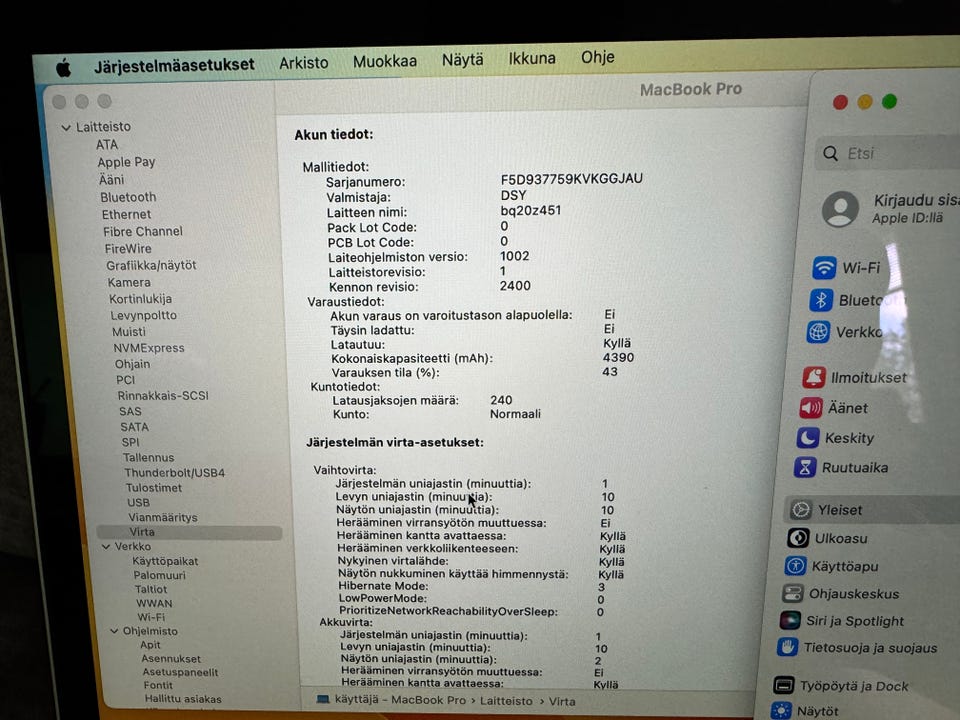Click the MacBook Pro computer icon in path bar
The height and width of the screenshot is (720, 960).
point(323,699)
